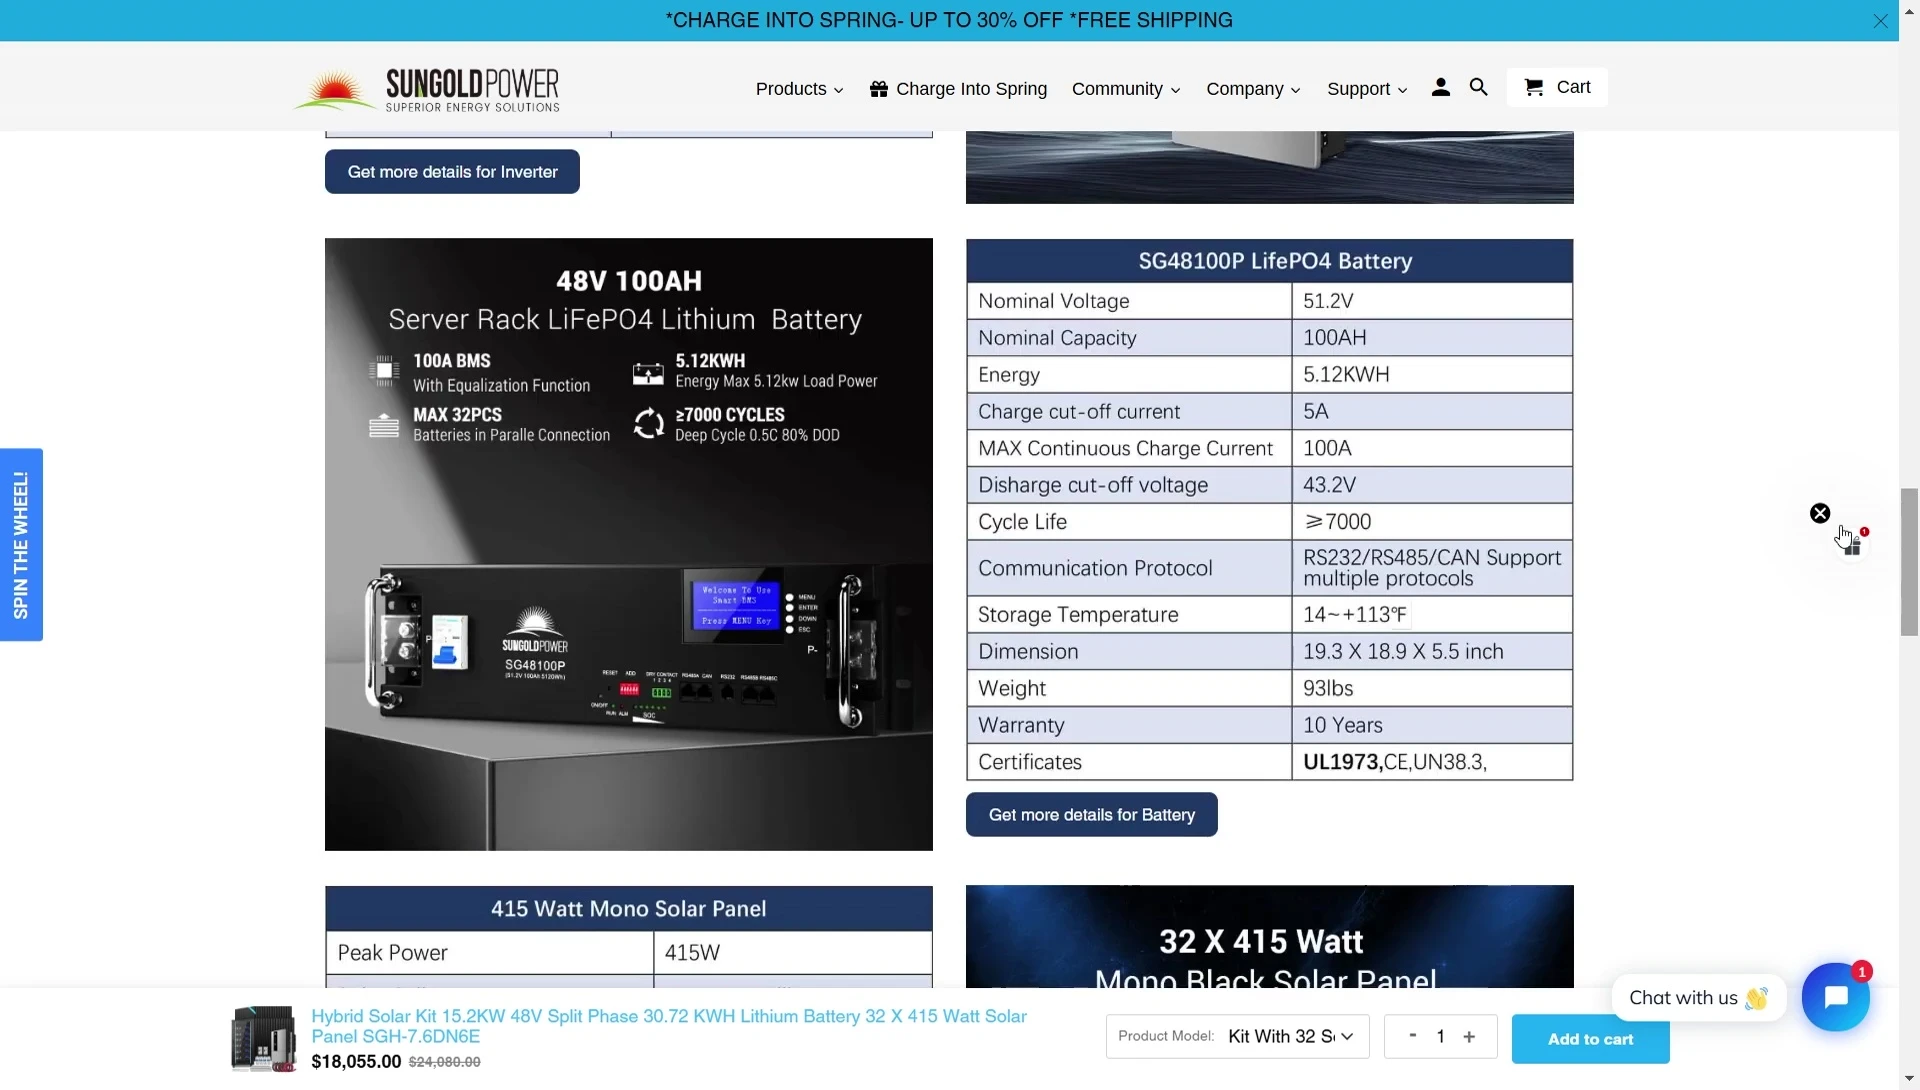Dismiss the promo banner with X
Viewport: 1920px width, 1090px height.
[1880, 21]
